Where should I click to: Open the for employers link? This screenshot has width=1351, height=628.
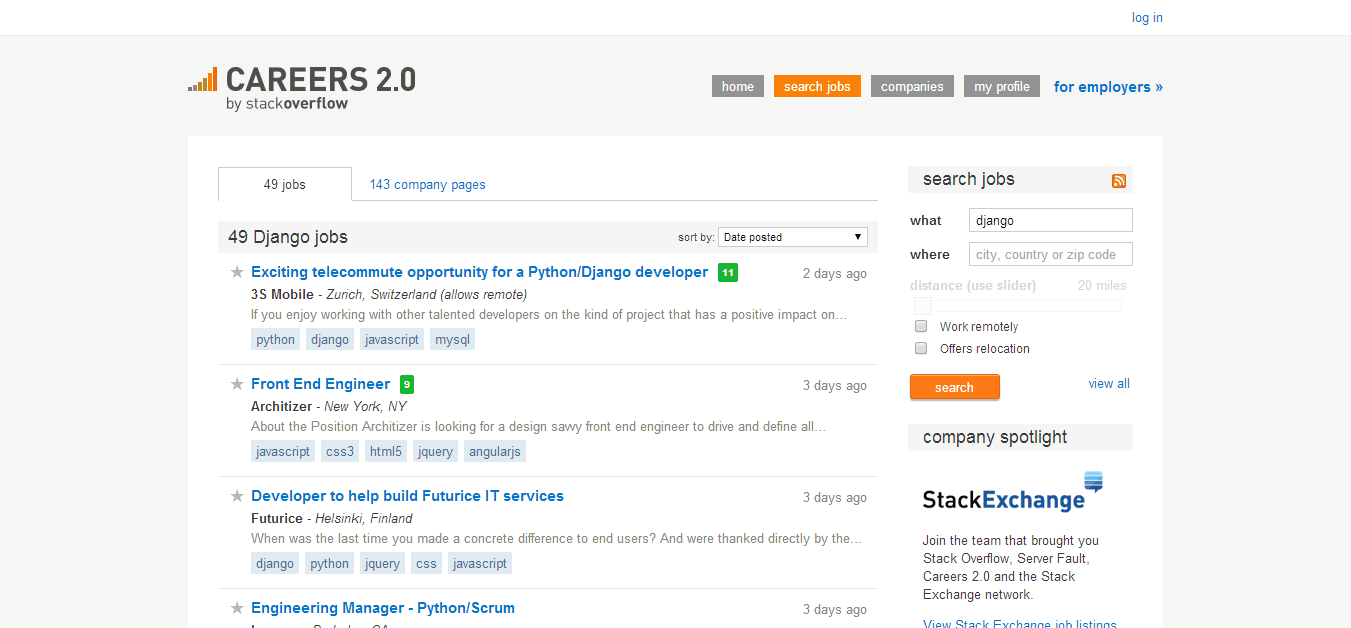(x=1108, y=87)
